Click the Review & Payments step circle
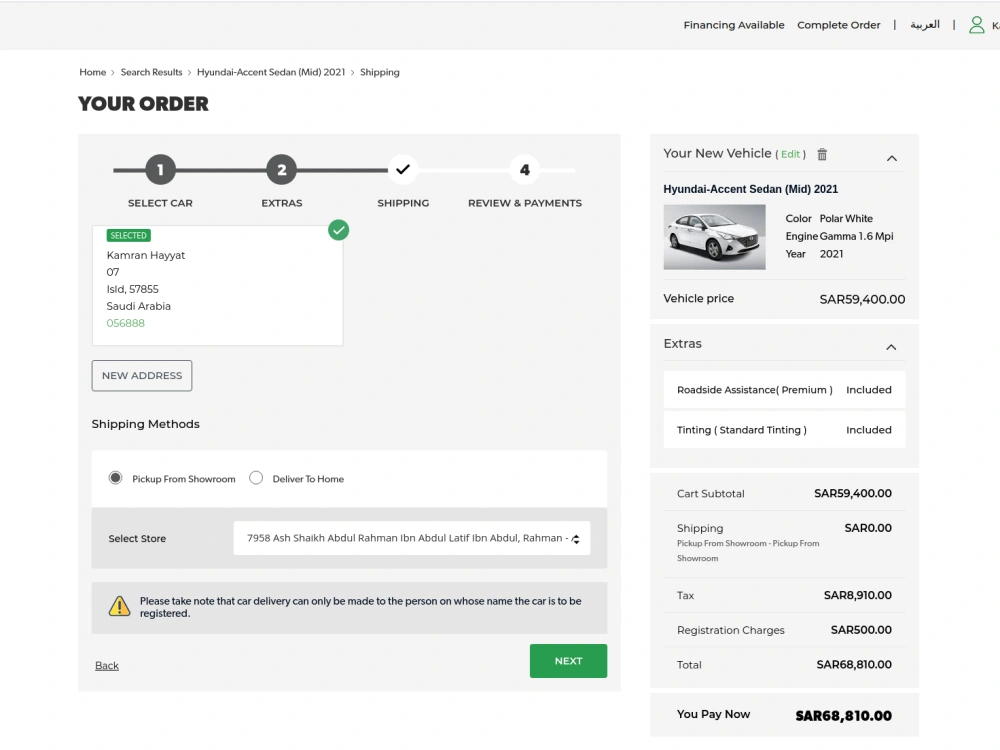The image size is (1000, 750). 524,169
